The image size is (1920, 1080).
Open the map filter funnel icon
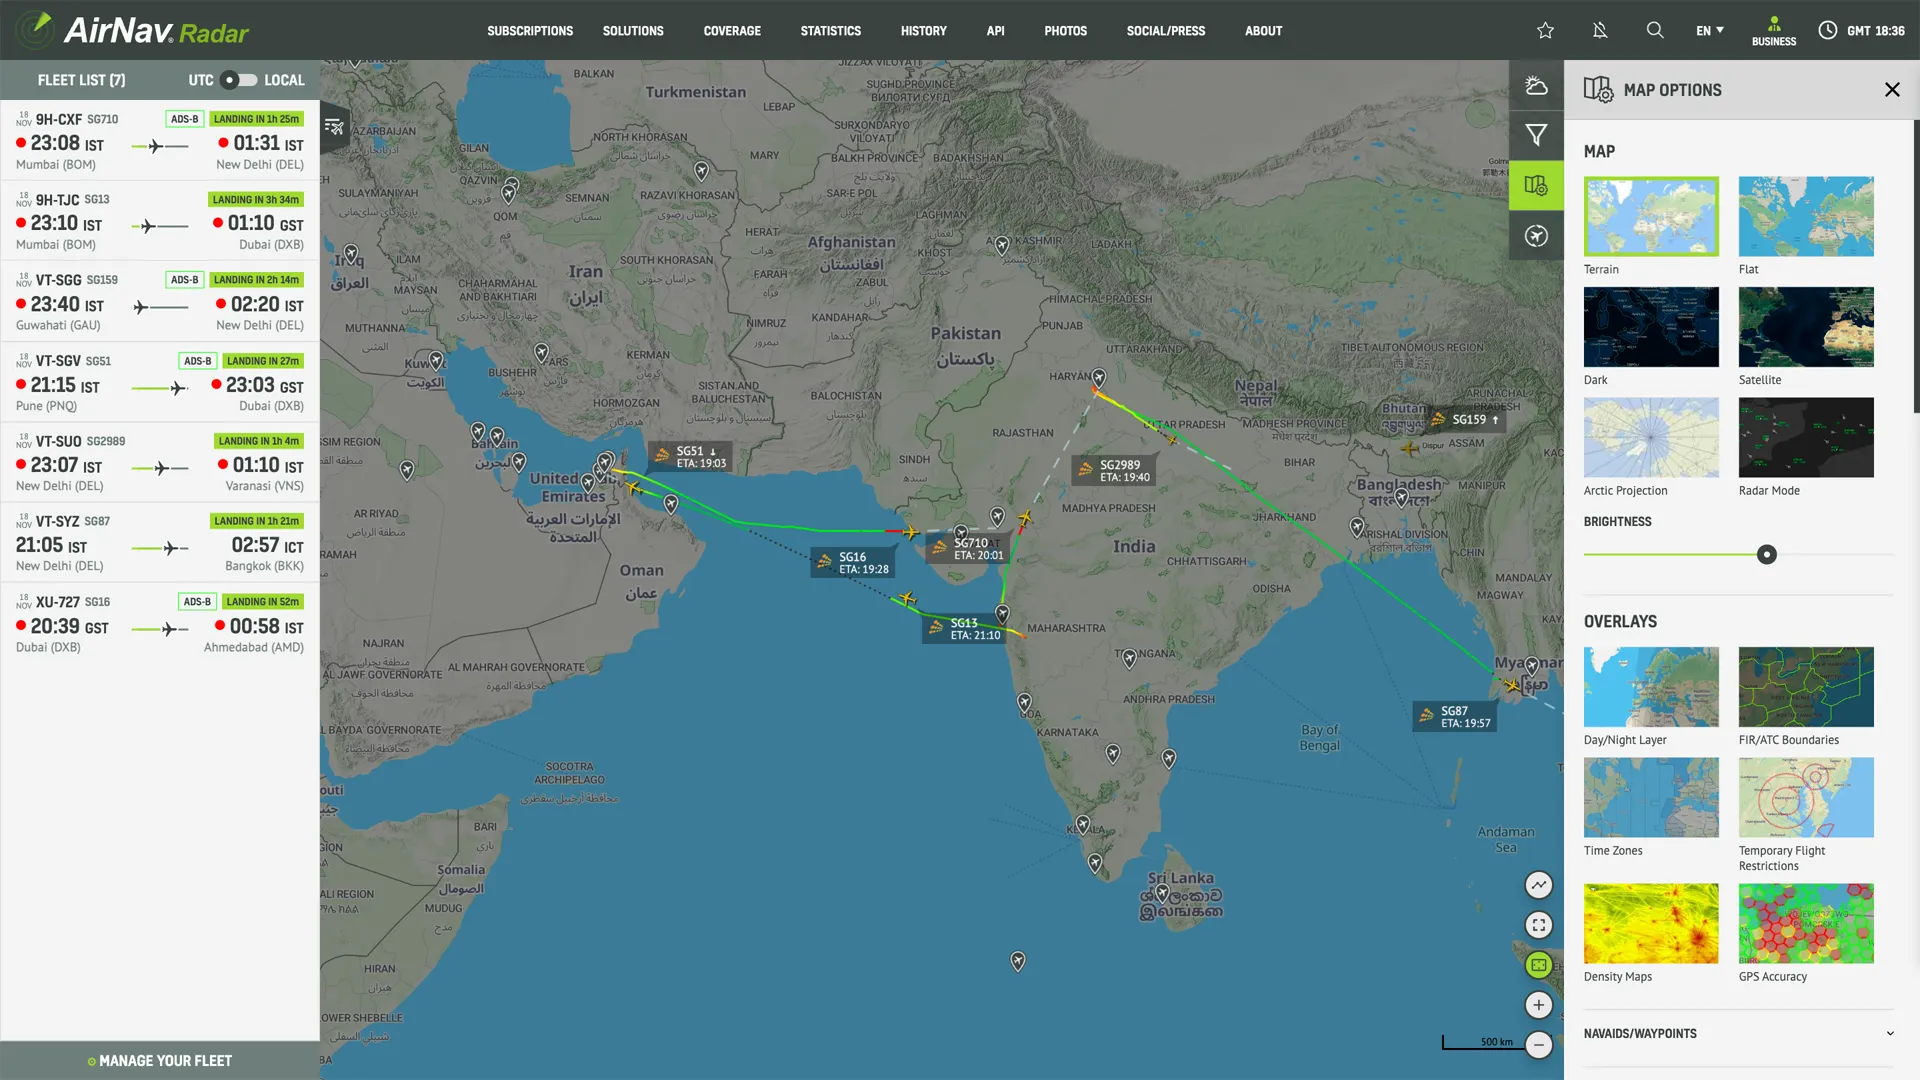(1536, 135)
